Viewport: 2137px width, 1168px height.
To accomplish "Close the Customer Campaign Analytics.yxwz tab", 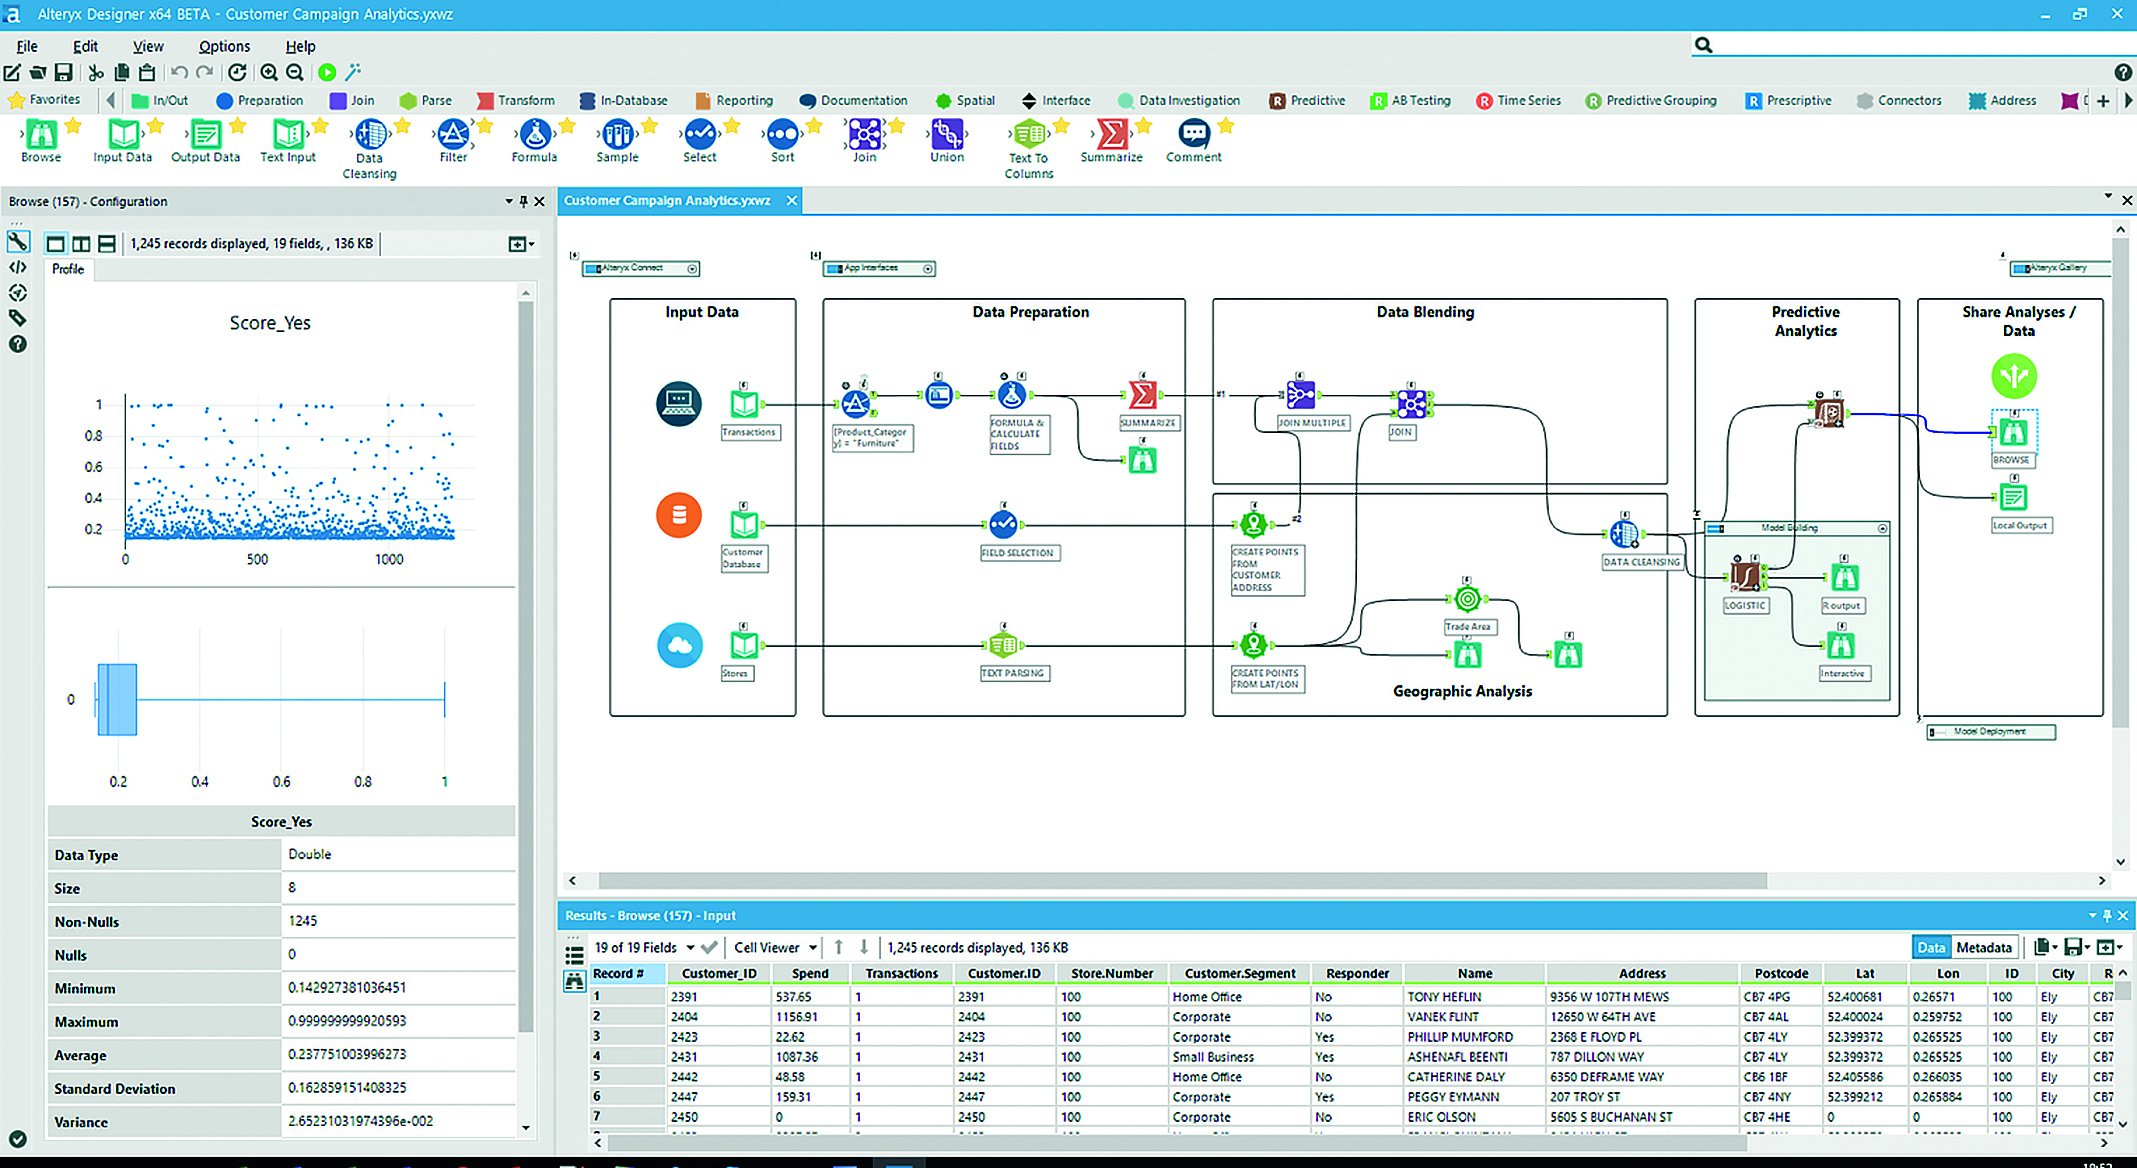I will [792, 201].
